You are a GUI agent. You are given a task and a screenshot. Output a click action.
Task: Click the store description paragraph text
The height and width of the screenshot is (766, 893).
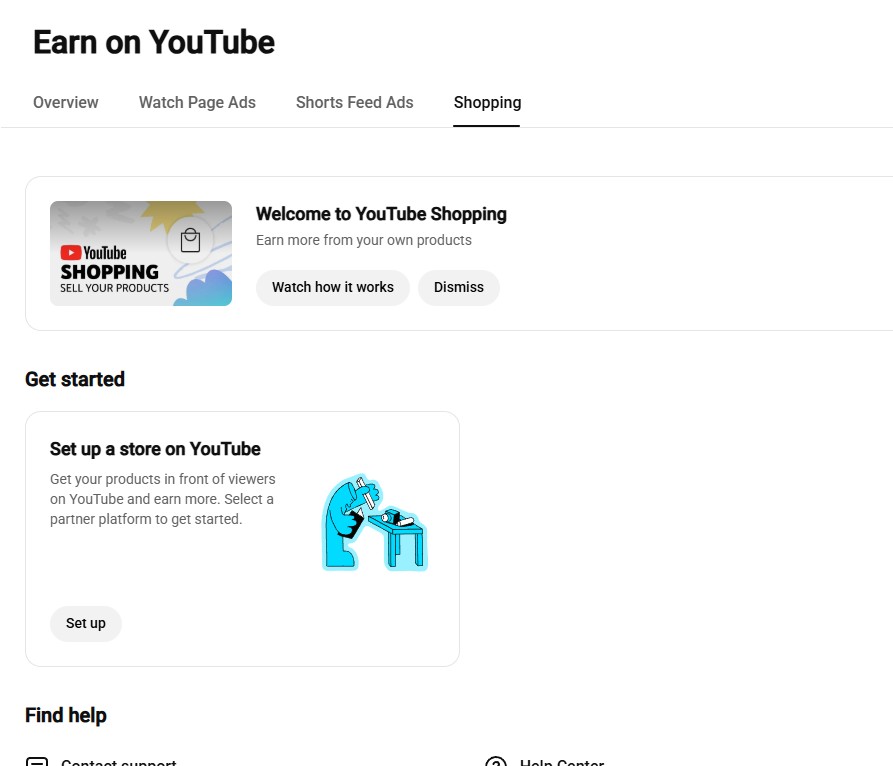click(x=162, y=499)
